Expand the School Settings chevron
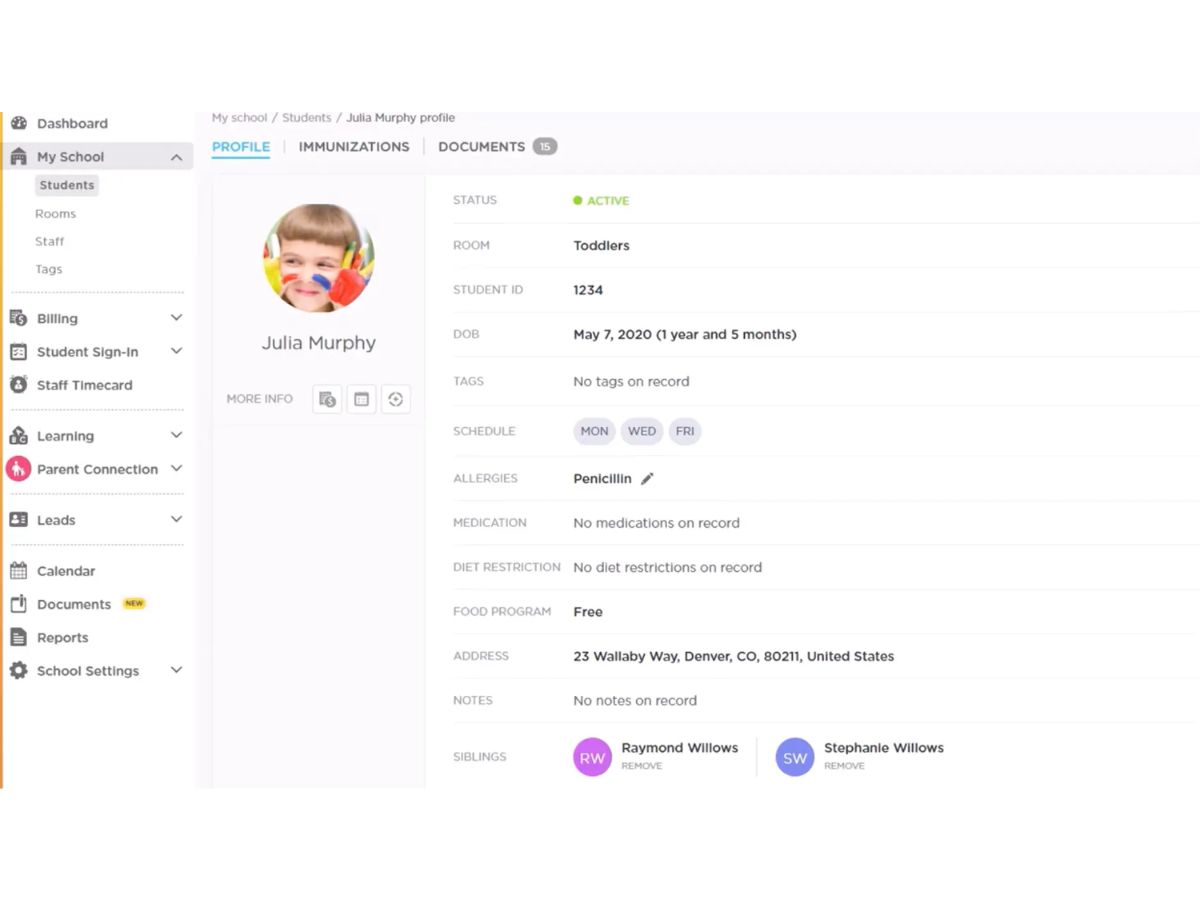This screenshot has width=1200, height=900. [176, 671]
